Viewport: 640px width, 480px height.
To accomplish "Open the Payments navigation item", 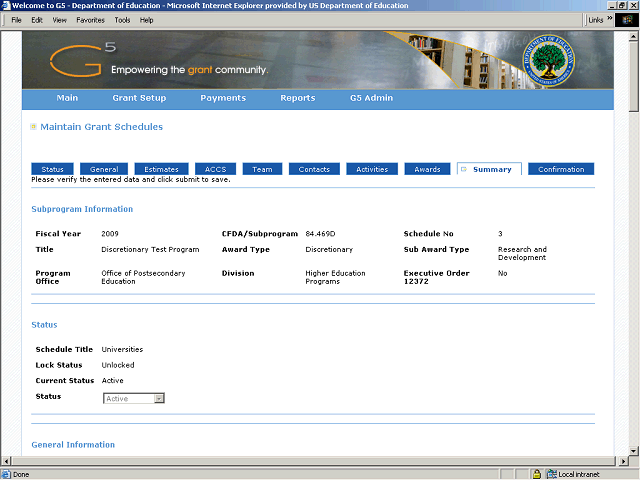I will click(x=223, y=98).
